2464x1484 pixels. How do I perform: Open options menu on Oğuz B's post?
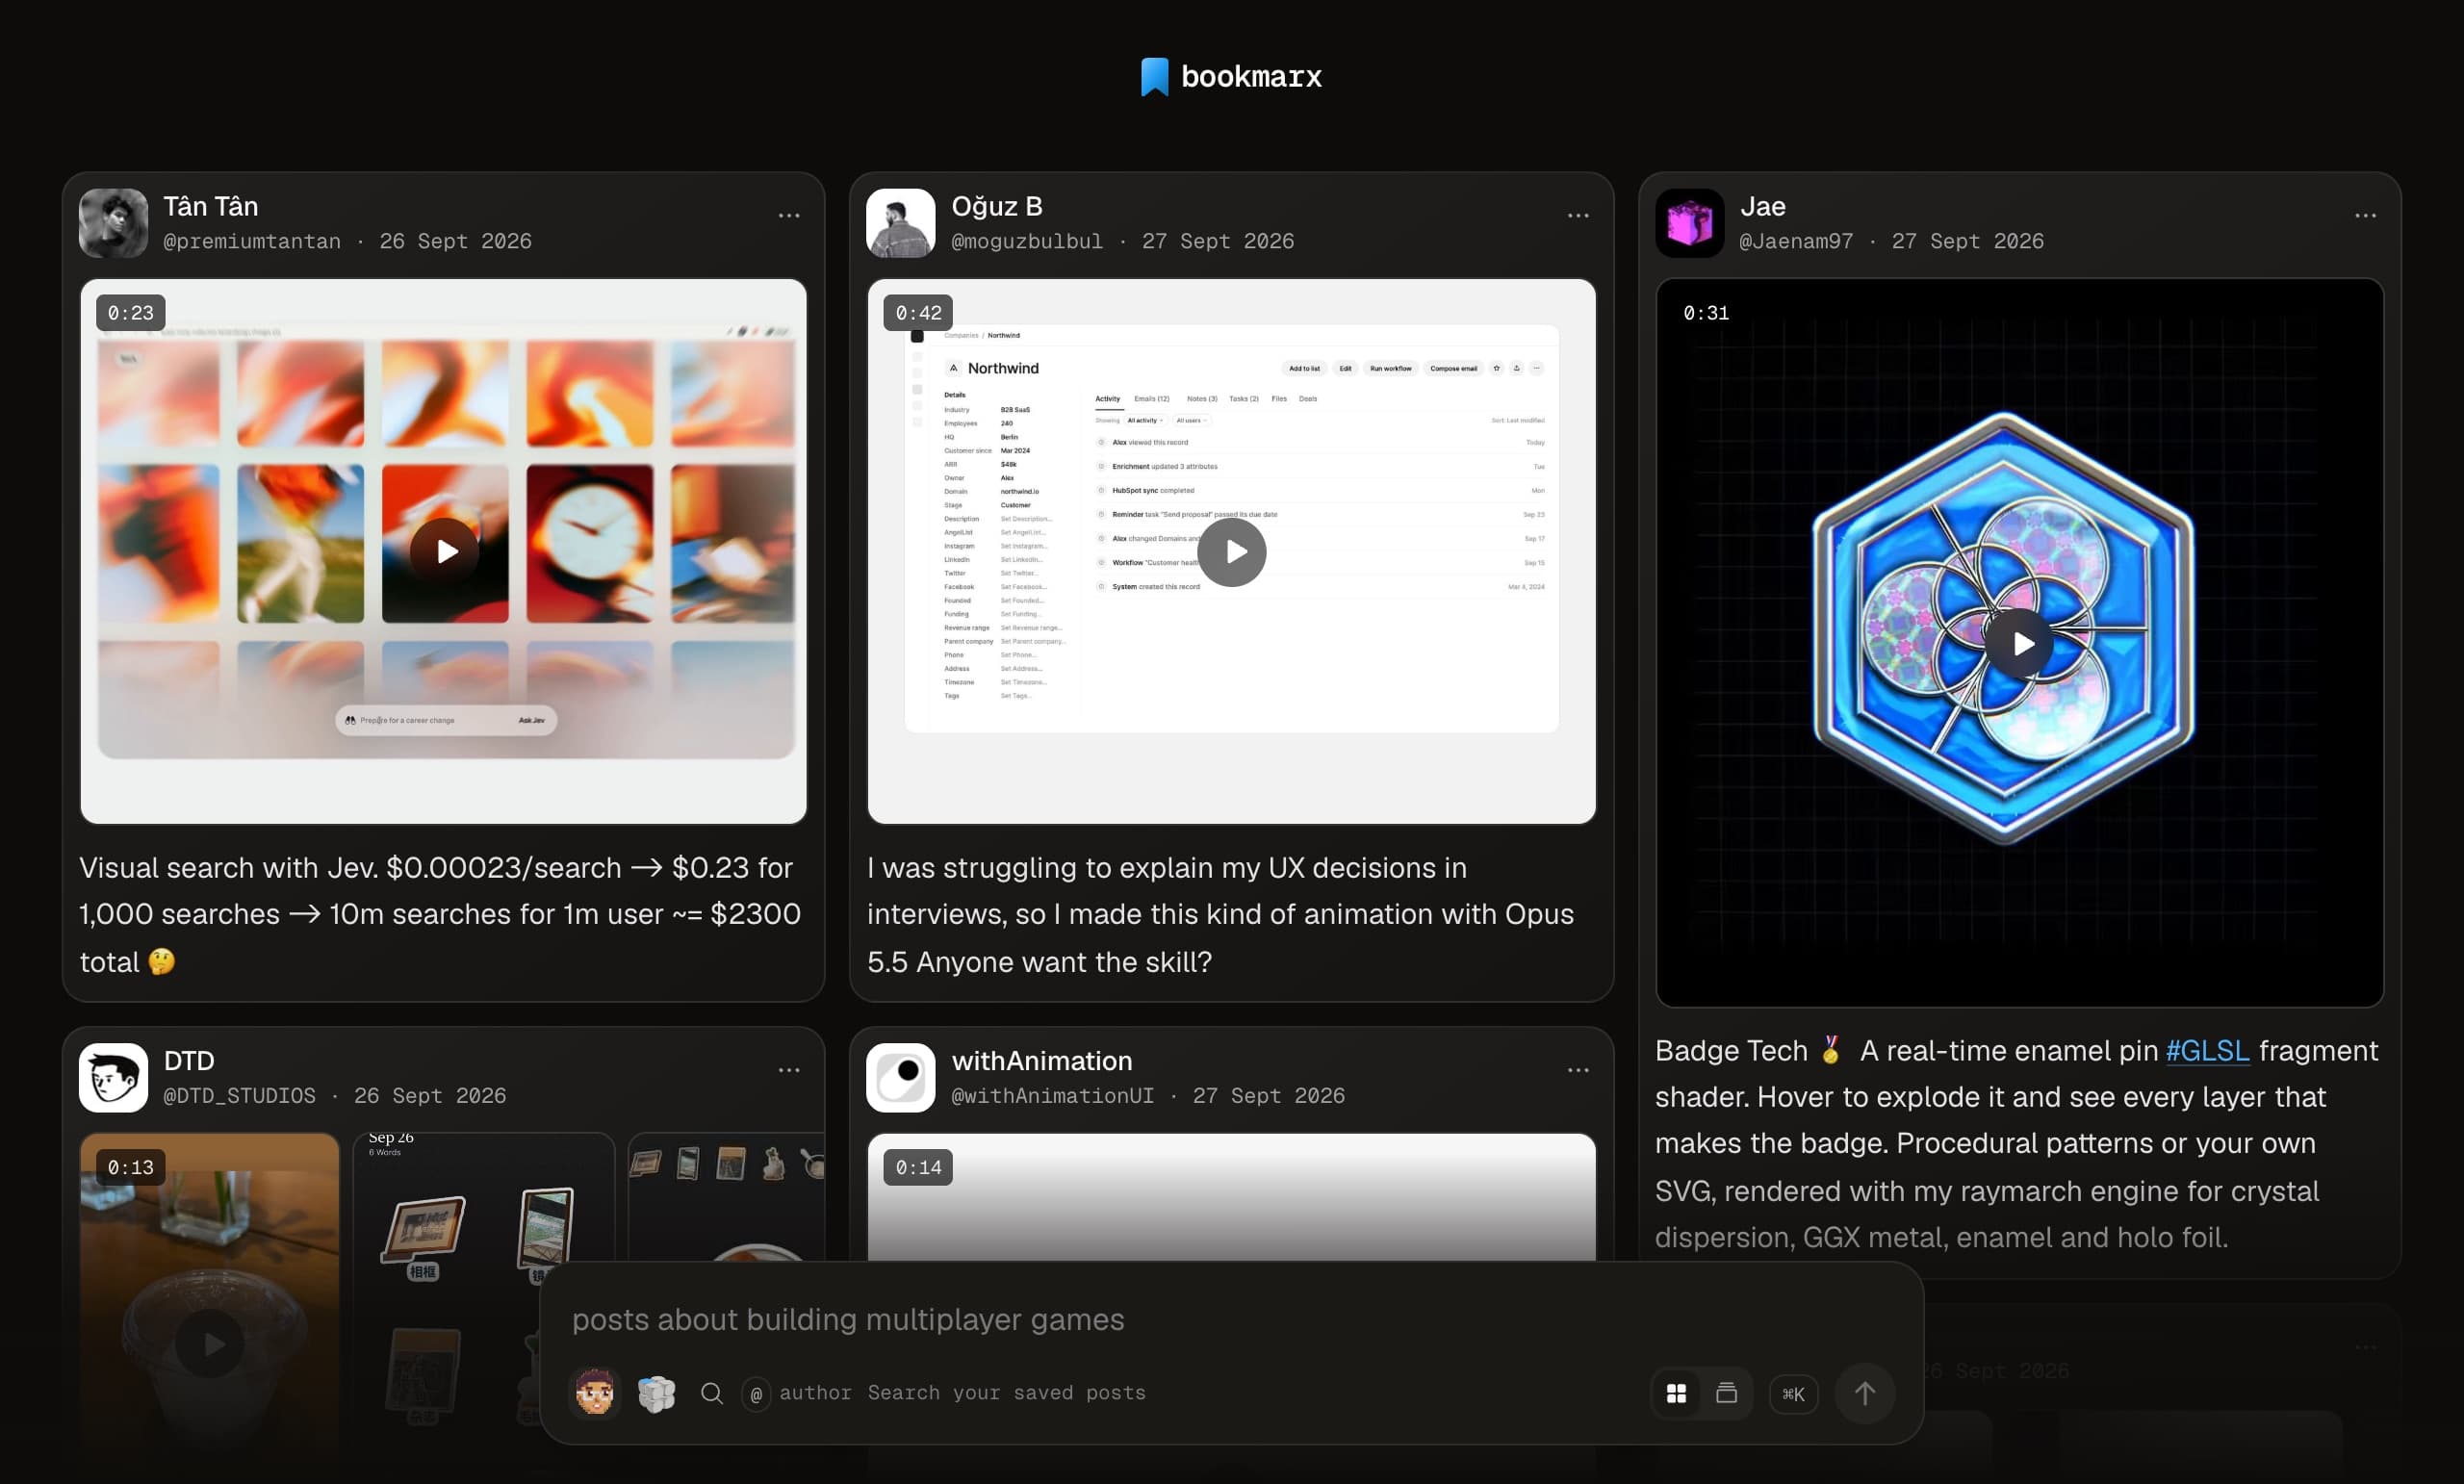[x=1578, y=216]
